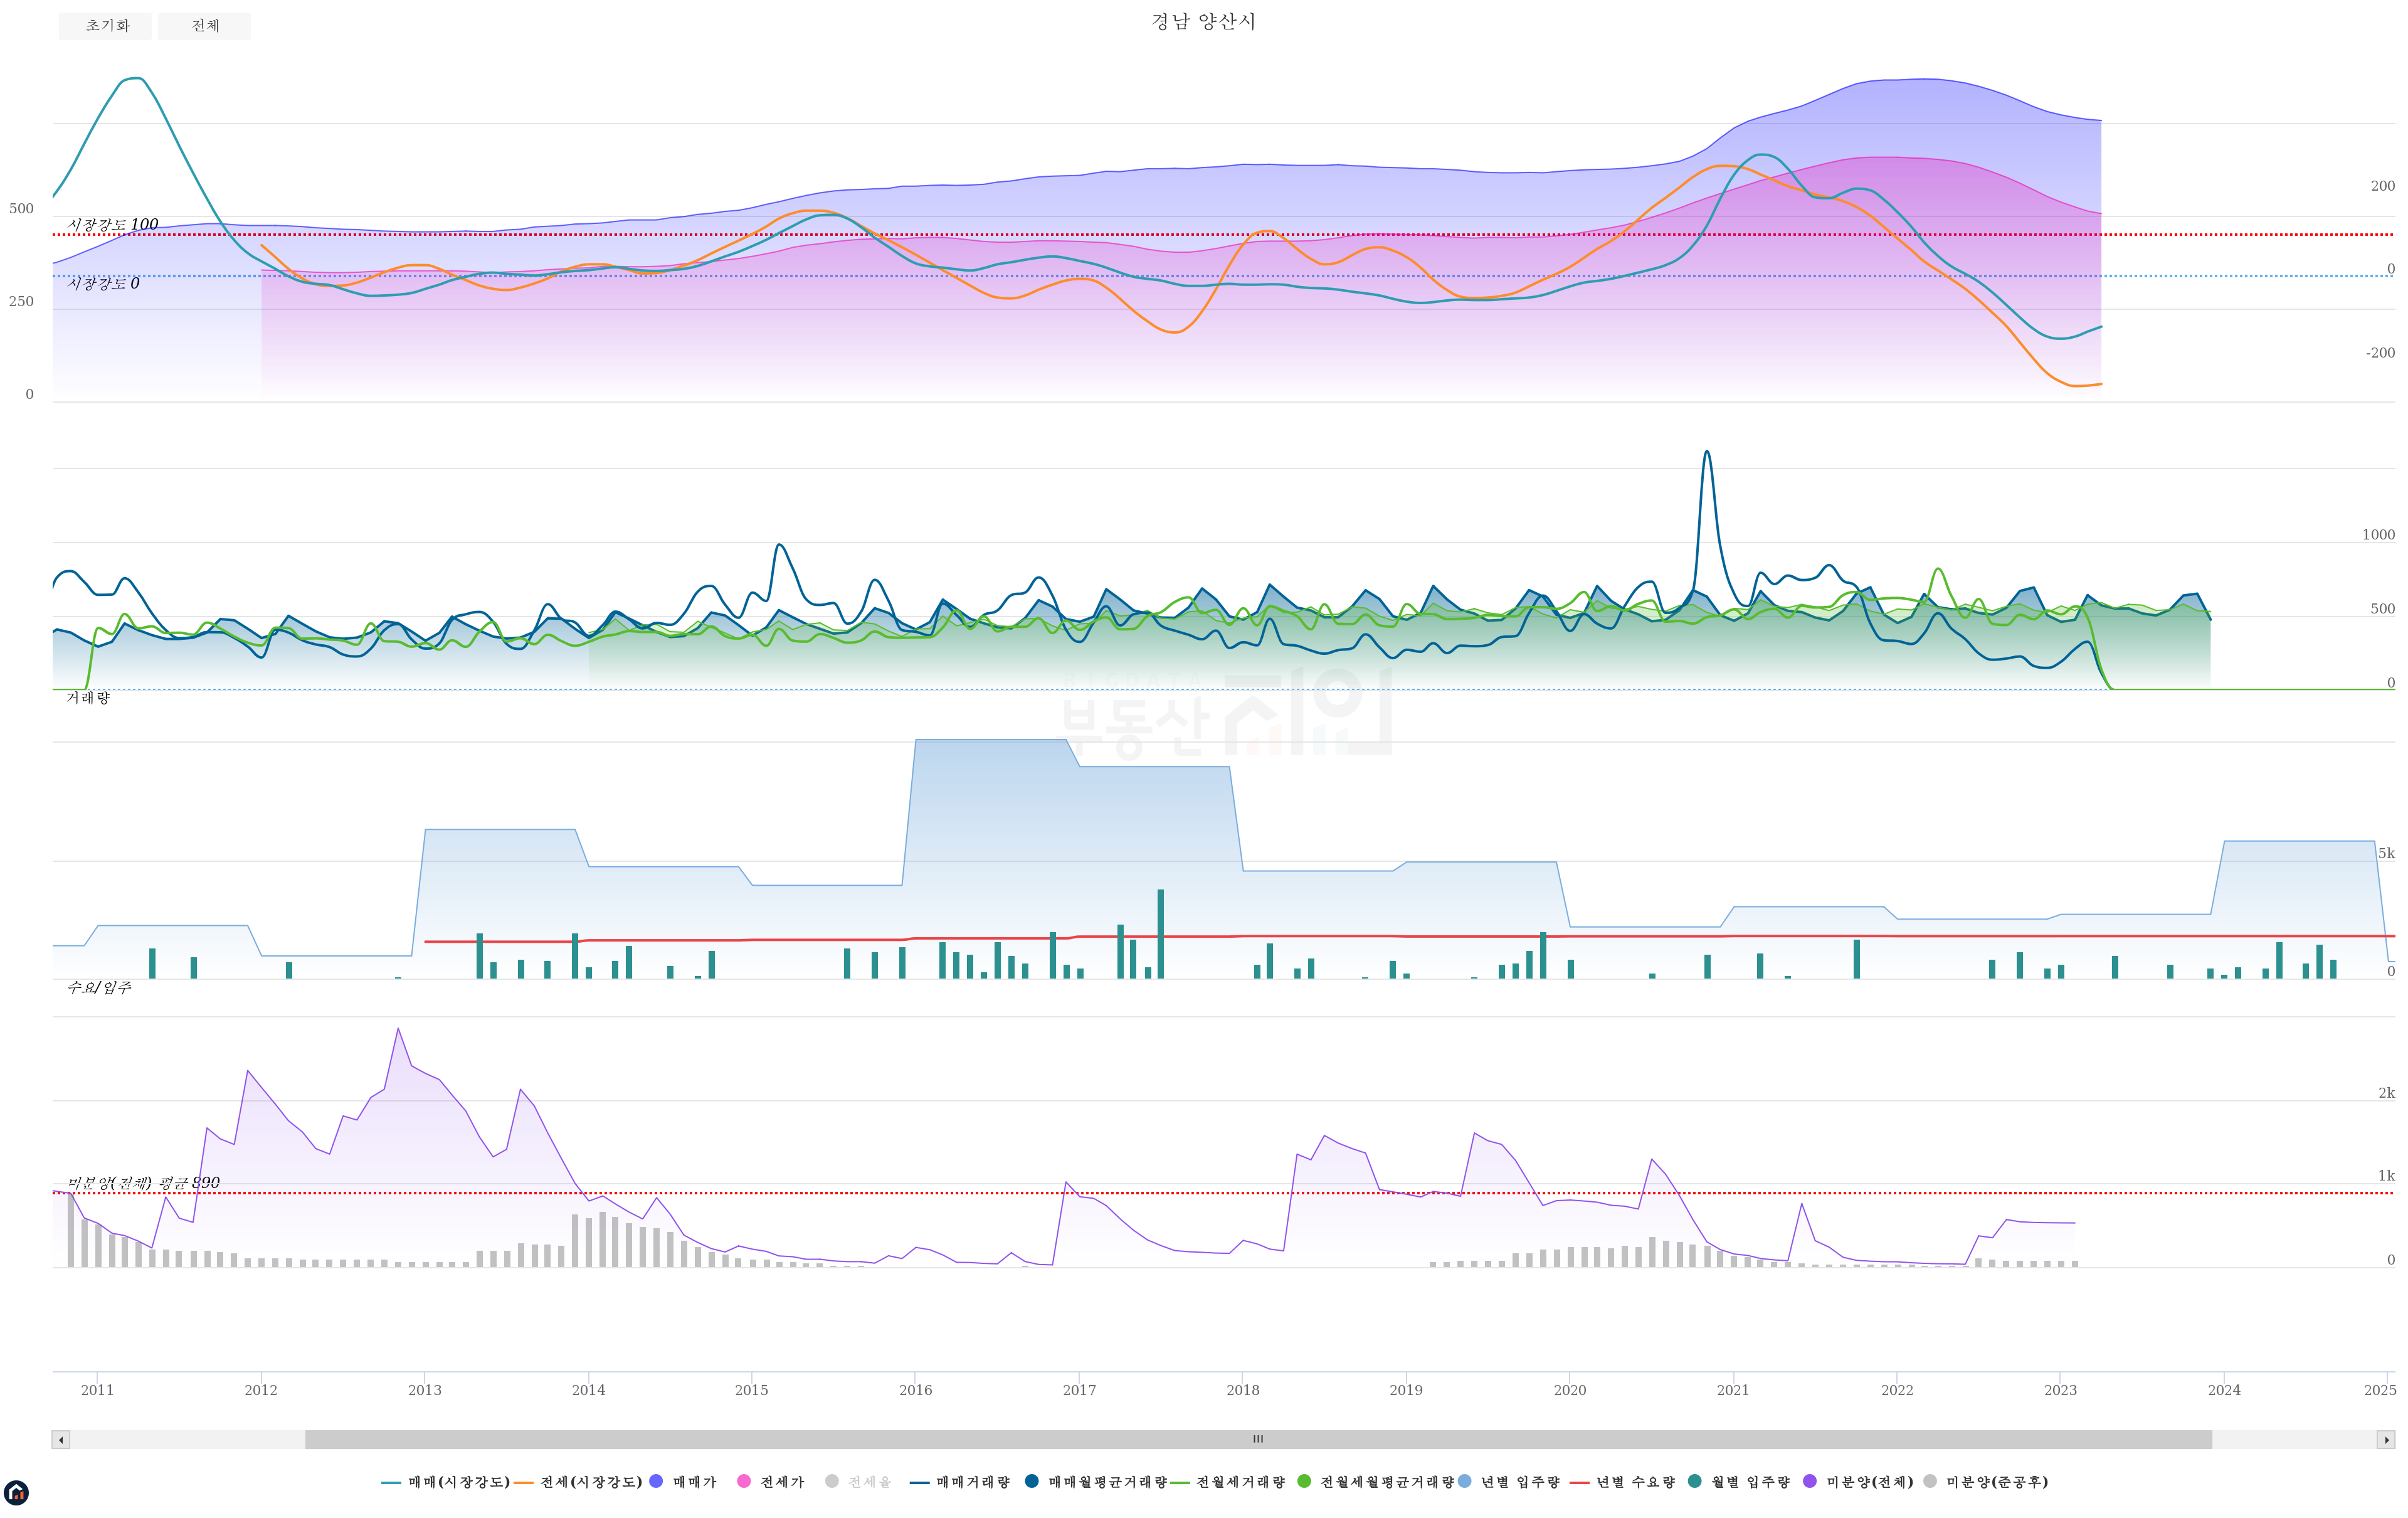Image resolution: width=2408 pixels, height=1518 pixels.
Task: Click the 년별 입주량 legend marker
Action: pyautogui.click(x=1464, y=1481)
